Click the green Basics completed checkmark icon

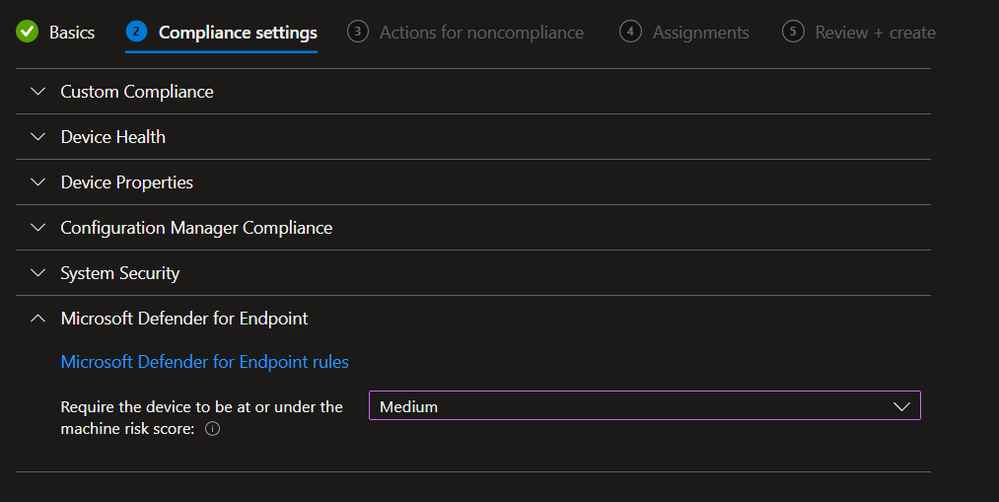[27, 32]
